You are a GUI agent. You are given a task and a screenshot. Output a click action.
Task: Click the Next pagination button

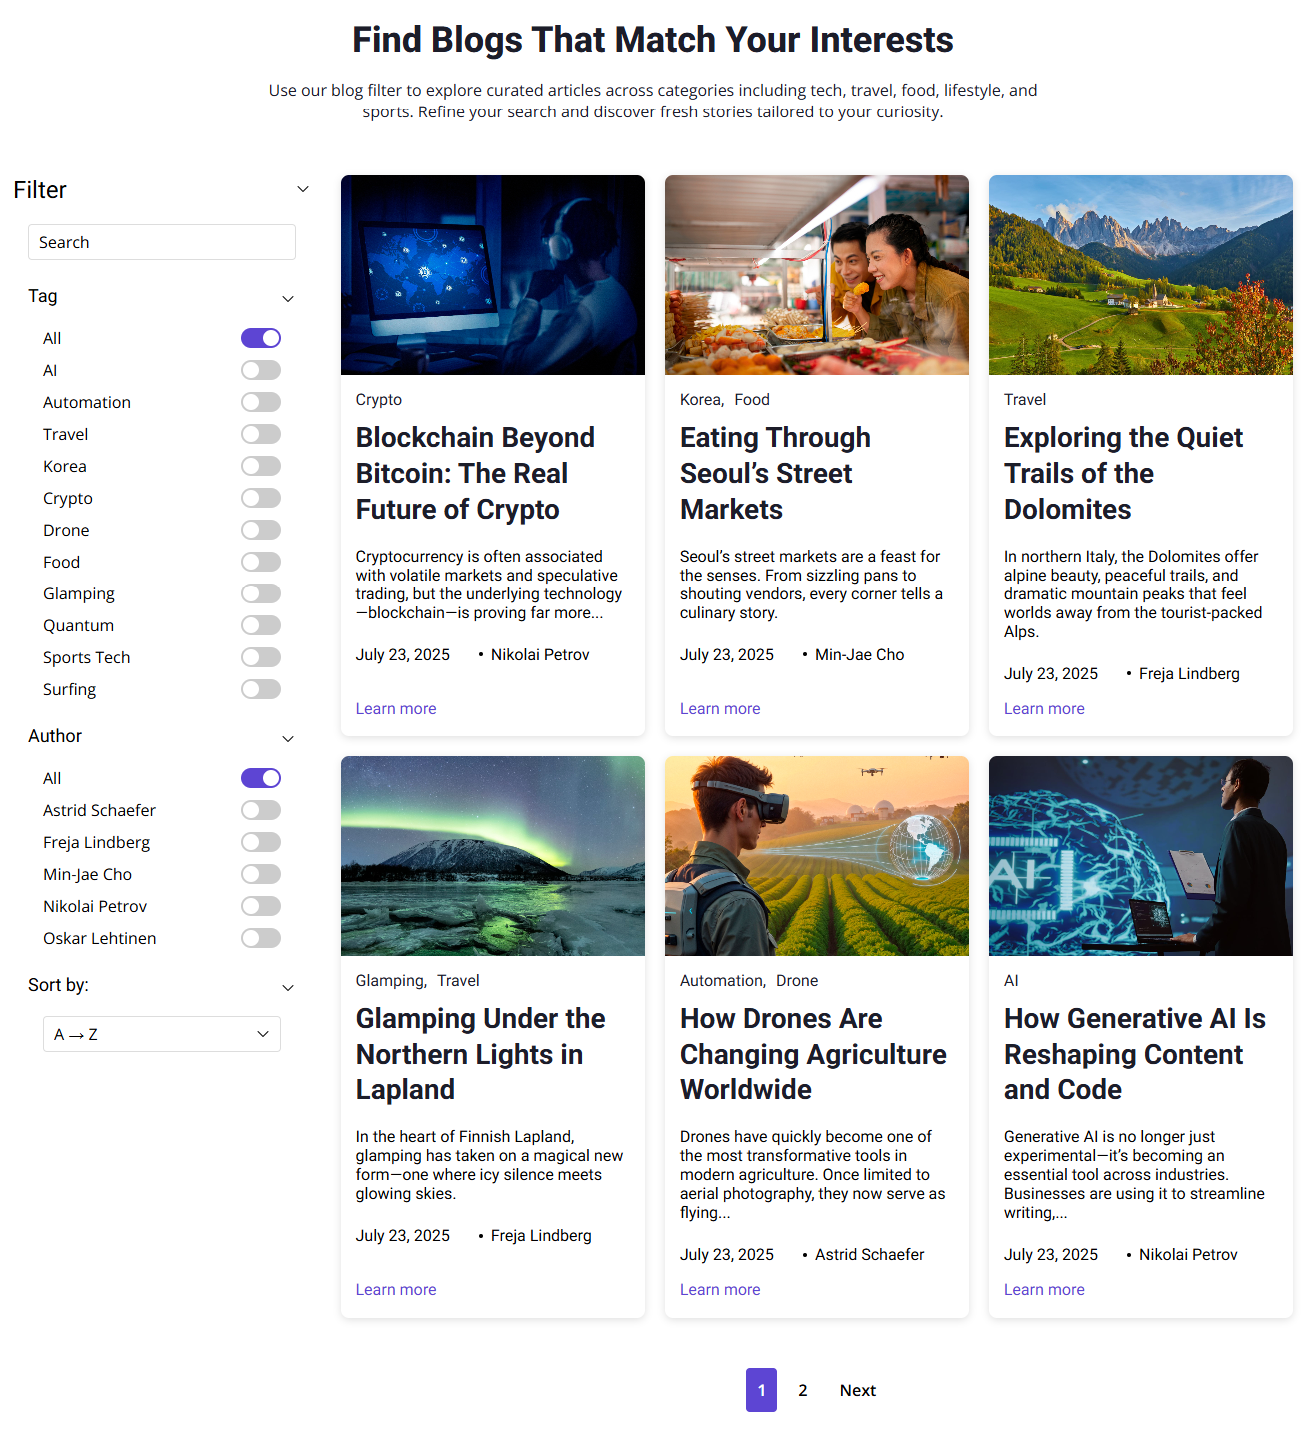857,1390
